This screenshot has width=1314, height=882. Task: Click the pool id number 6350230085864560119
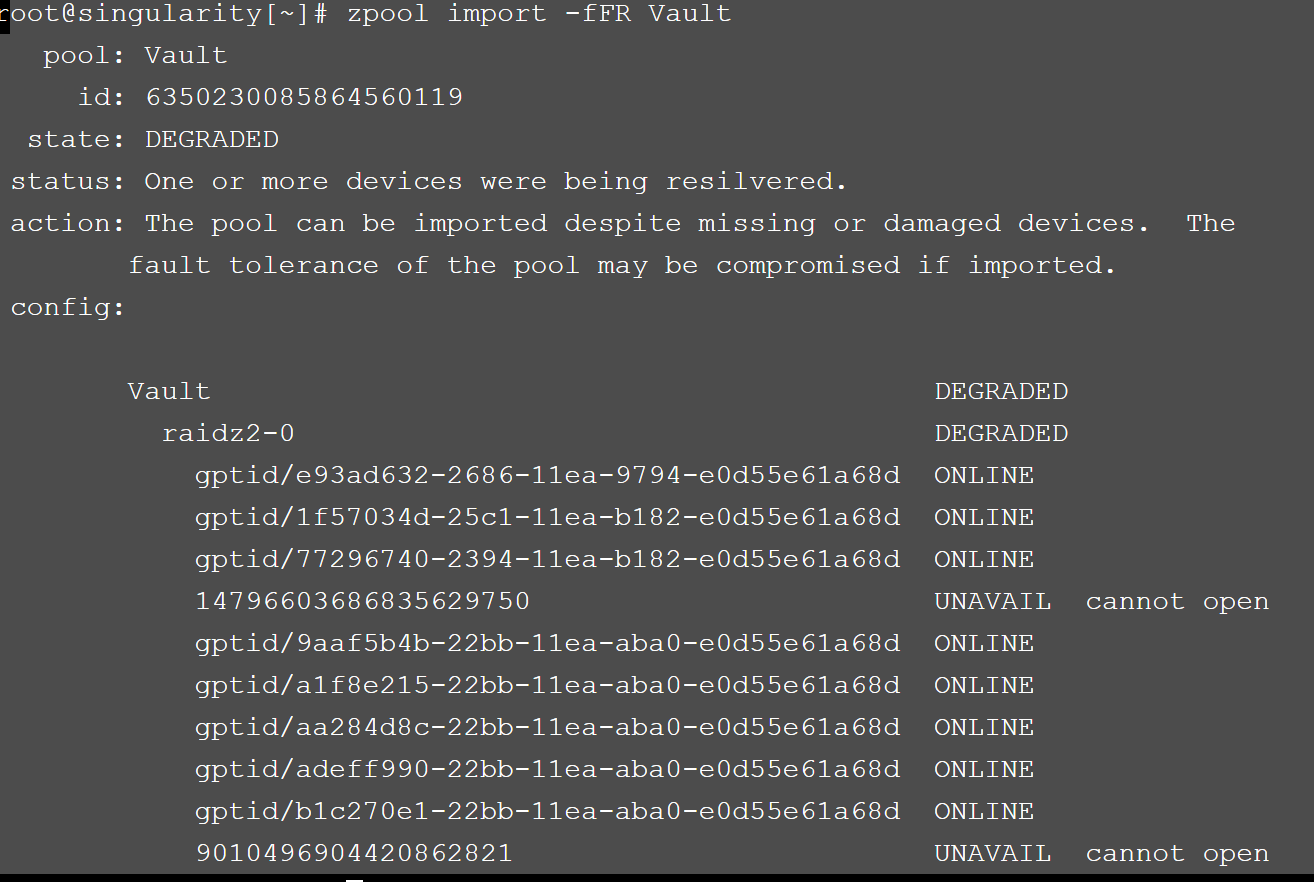point(304,97)
